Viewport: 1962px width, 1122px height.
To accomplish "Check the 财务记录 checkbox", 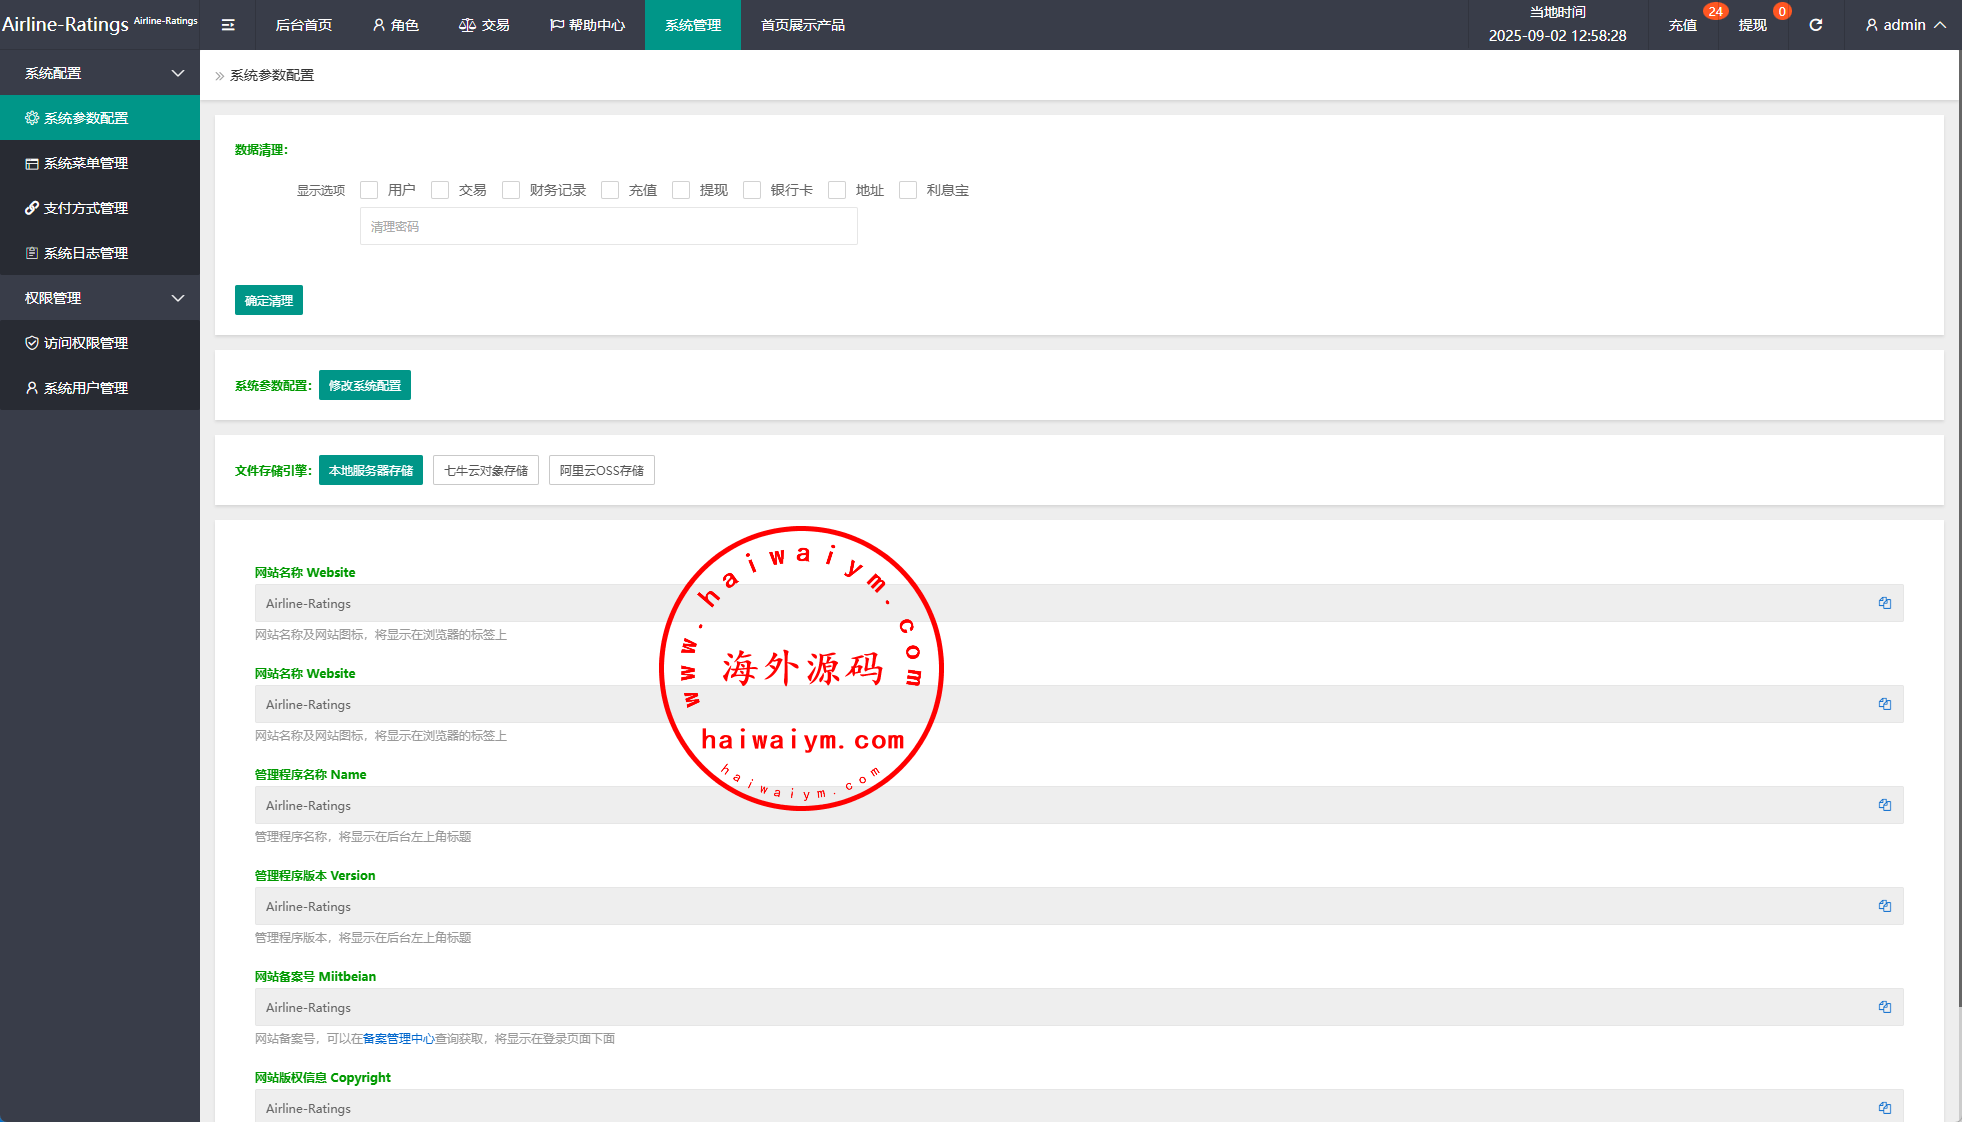I will tap(511, 190).
